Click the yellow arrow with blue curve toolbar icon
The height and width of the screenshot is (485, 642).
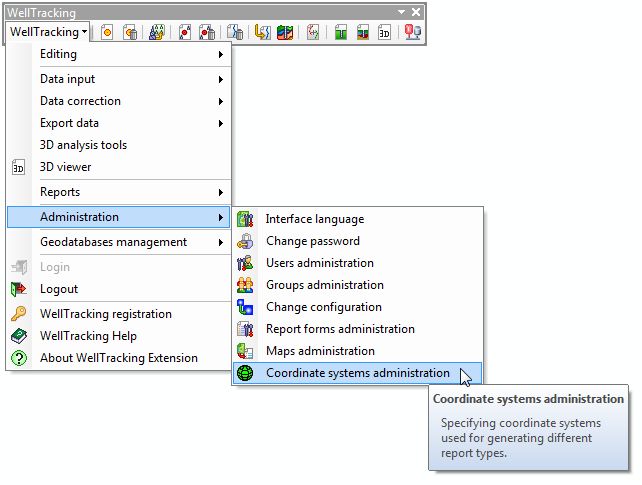click(x=262, y=32)
